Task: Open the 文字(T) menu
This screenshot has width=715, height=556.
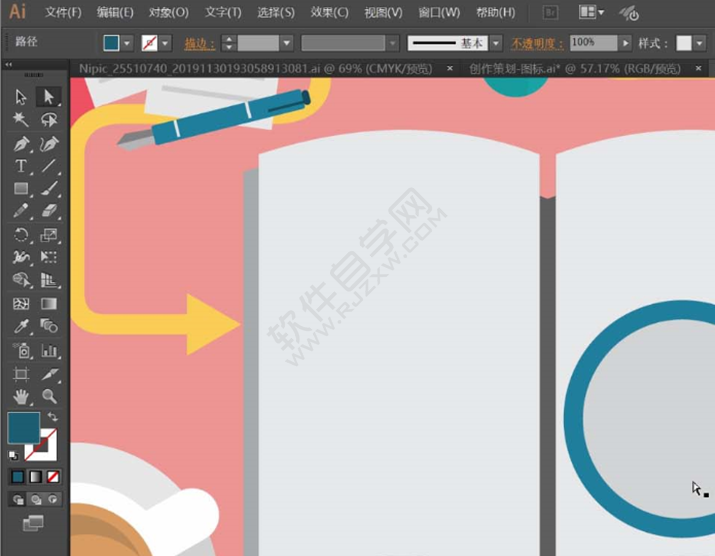Action: (x=223, y=12)
